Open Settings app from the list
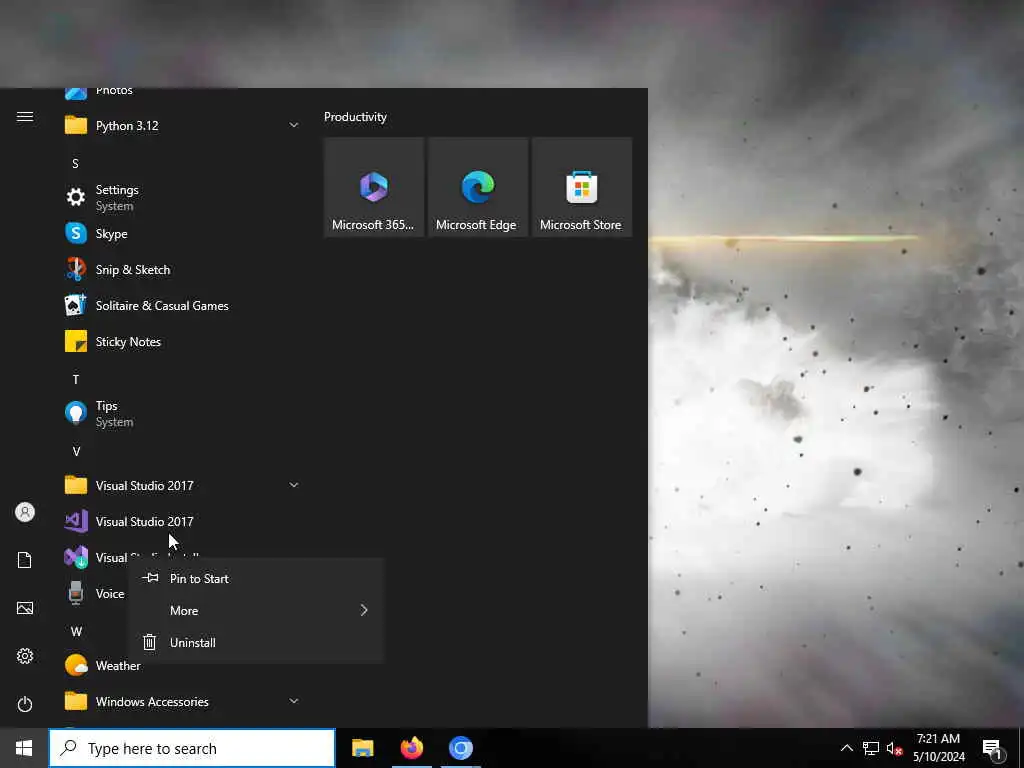The image size is (1024, 768). [182, 197]
